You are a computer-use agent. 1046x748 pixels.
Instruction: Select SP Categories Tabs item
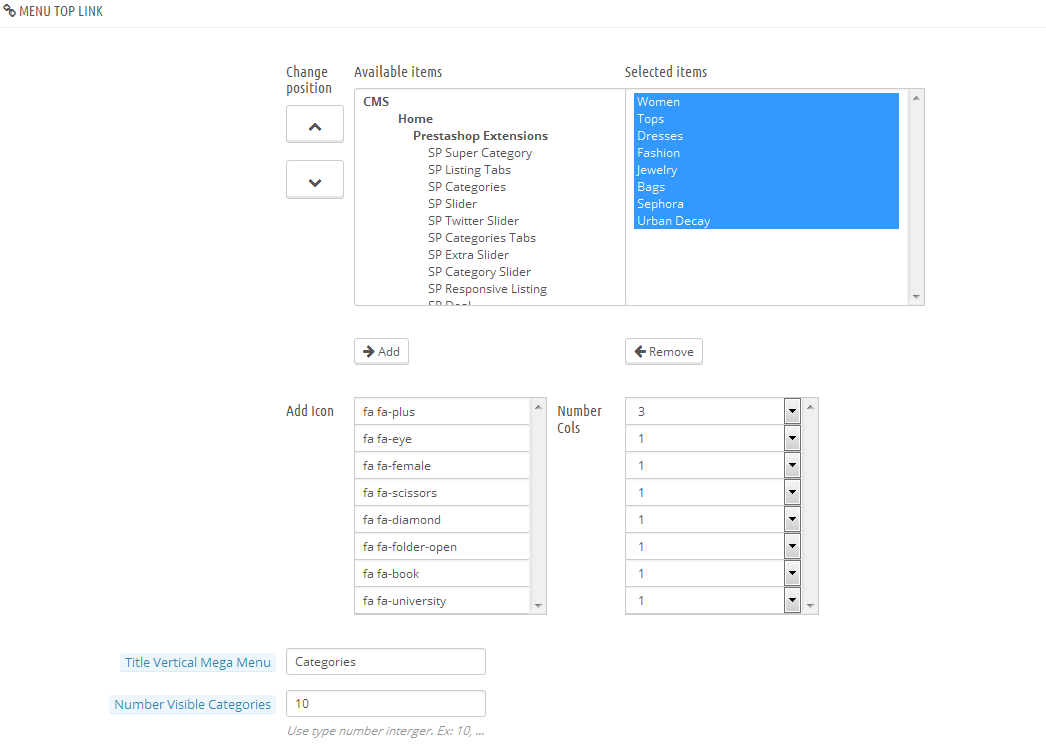[482, 238]
